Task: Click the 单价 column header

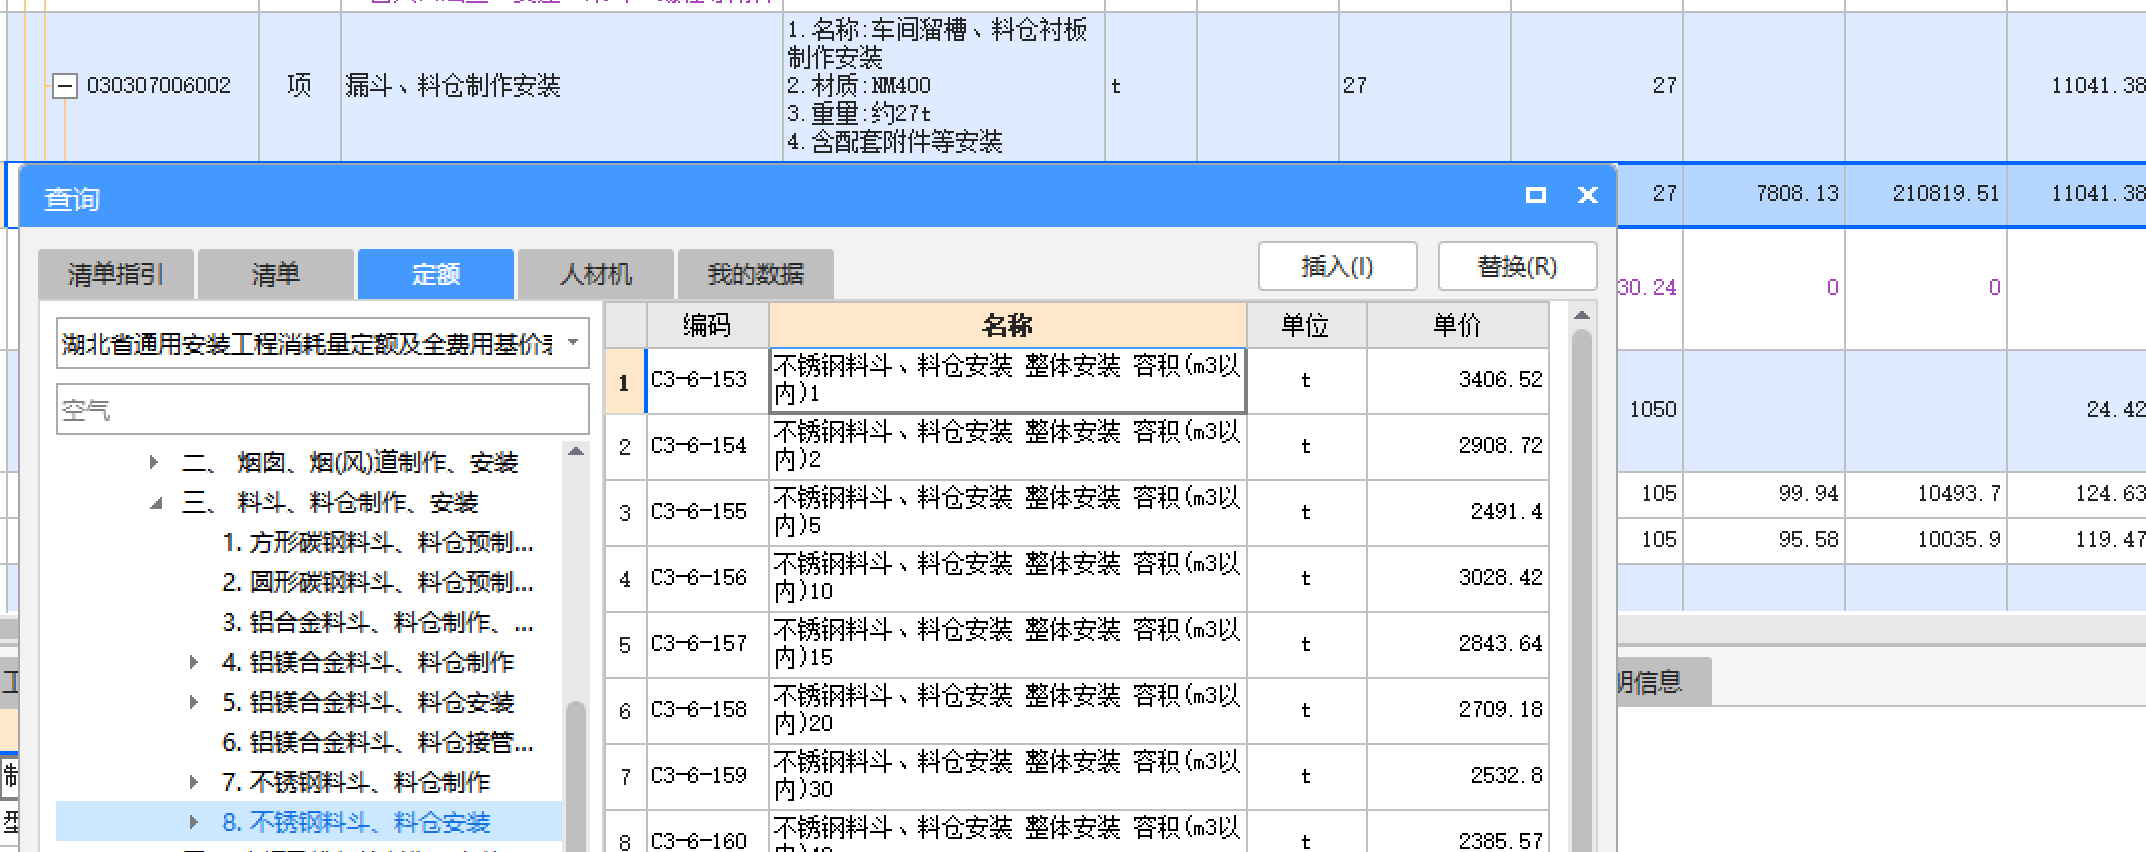Action: [x=1457, y=325]
